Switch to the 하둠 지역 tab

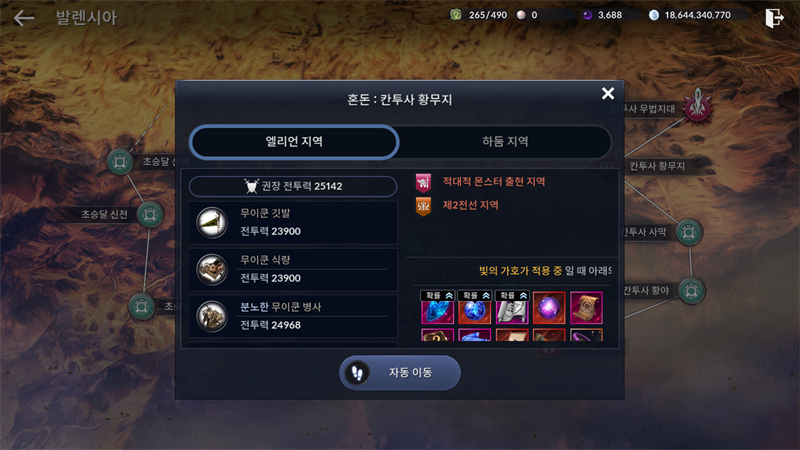coord(505,141)
